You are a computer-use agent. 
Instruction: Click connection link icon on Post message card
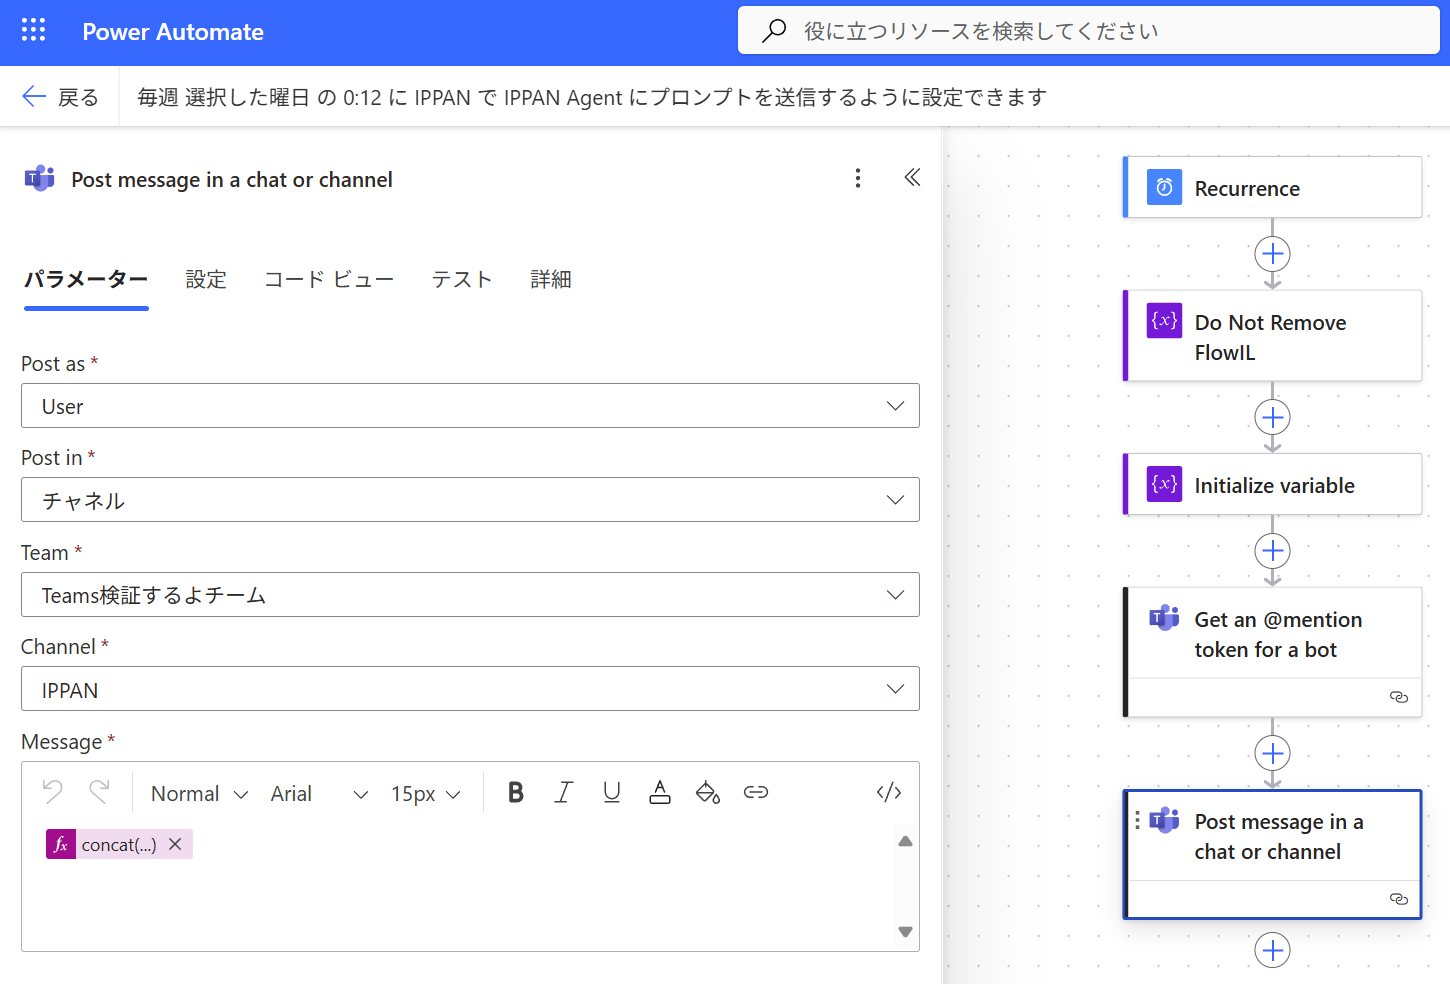[x=1399, y=899]
